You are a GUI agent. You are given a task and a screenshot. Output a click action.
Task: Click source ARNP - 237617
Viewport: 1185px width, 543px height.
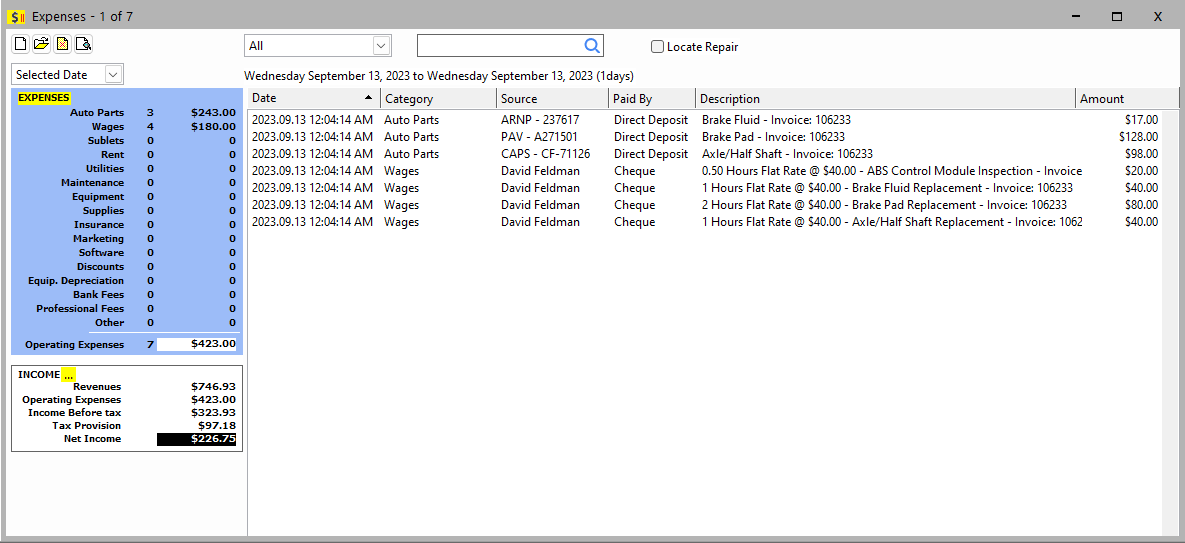tap(540, 119)
